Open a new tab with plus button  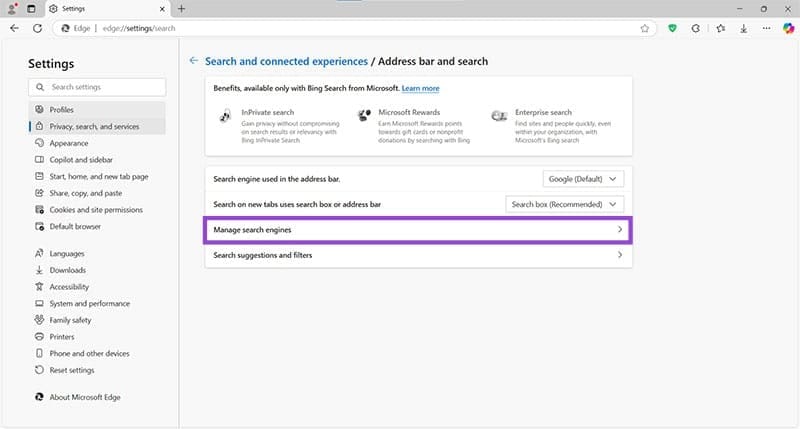pyautogui.click(x=181, y=9)
